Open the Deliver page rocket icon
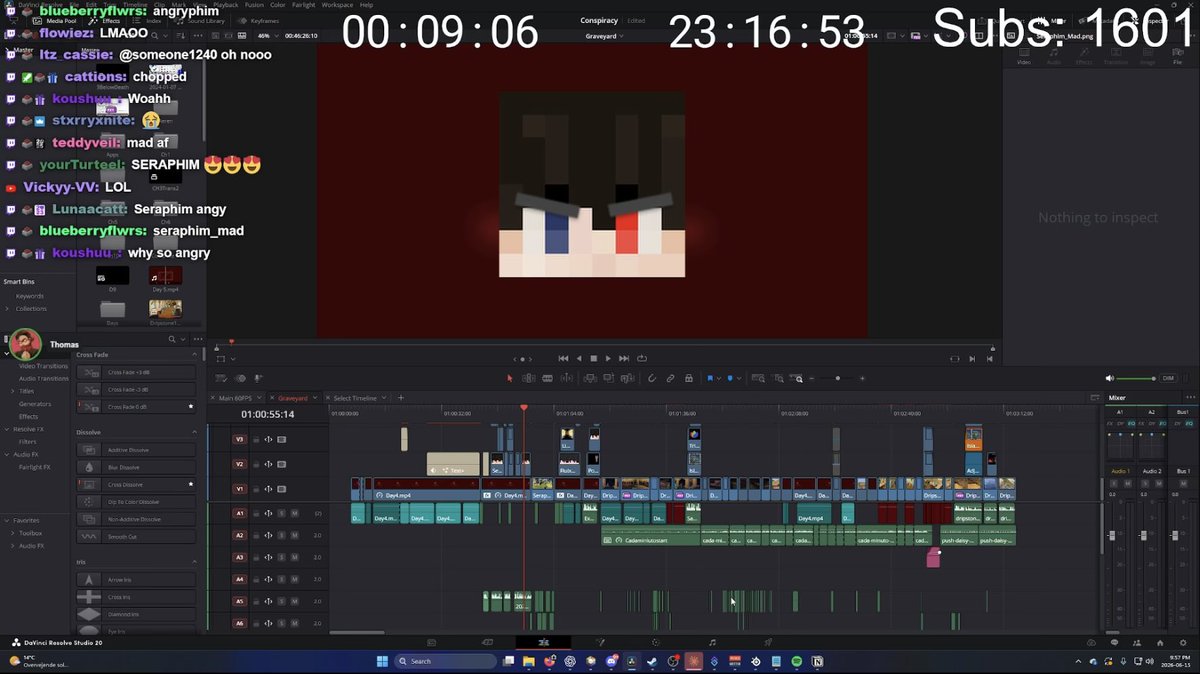The width and height of the screenshot is (1200, 674). [768, 642]
